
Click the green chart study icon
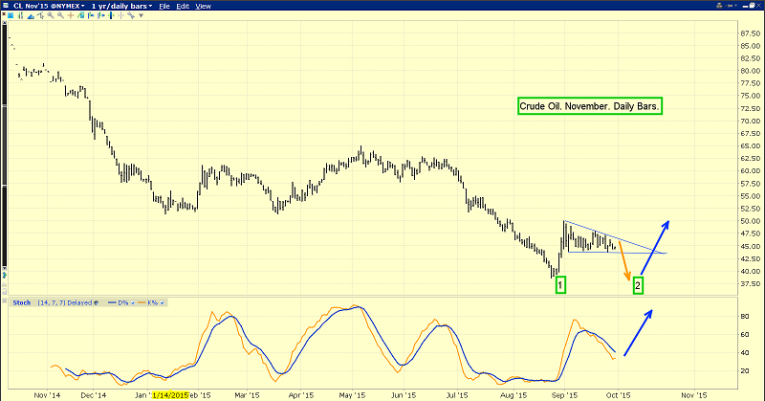click(81, 15)
